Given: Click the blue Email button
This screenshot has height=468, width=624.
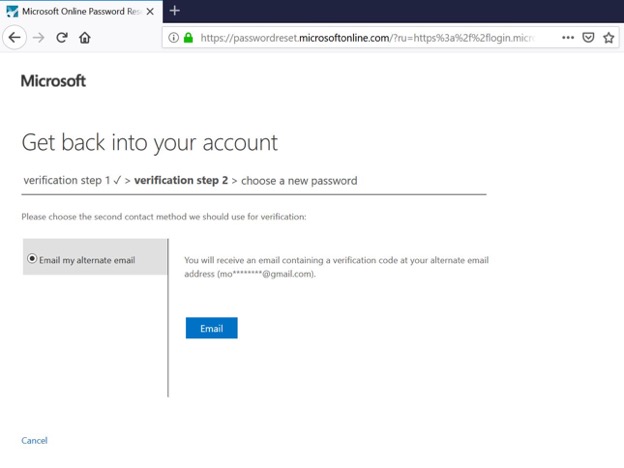Looking at the screenshot, I should 212,328.
